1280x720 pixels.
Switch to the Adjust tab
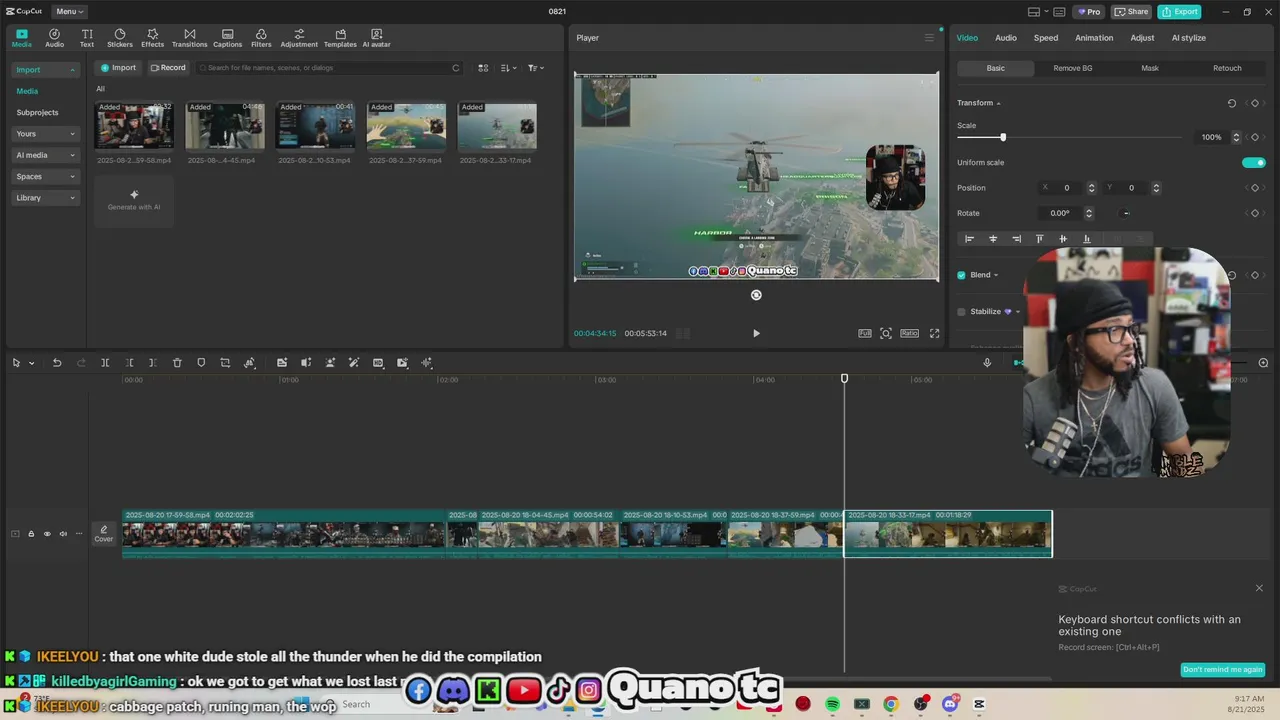click(x=1142, y=38)
